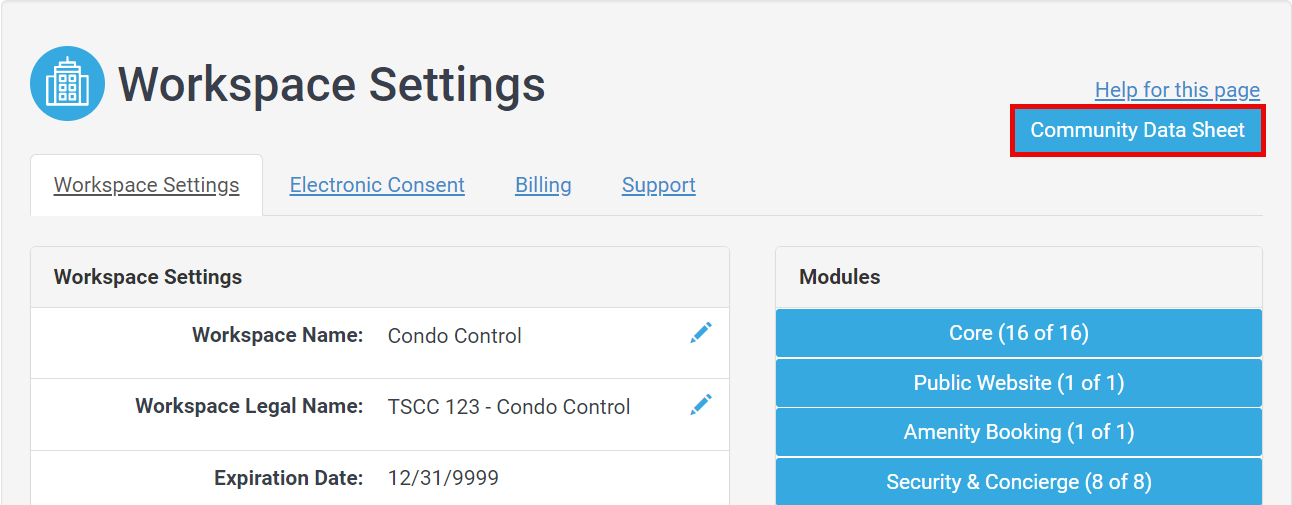Open the Support tab

pyautogui.click(x=659, y=185)
